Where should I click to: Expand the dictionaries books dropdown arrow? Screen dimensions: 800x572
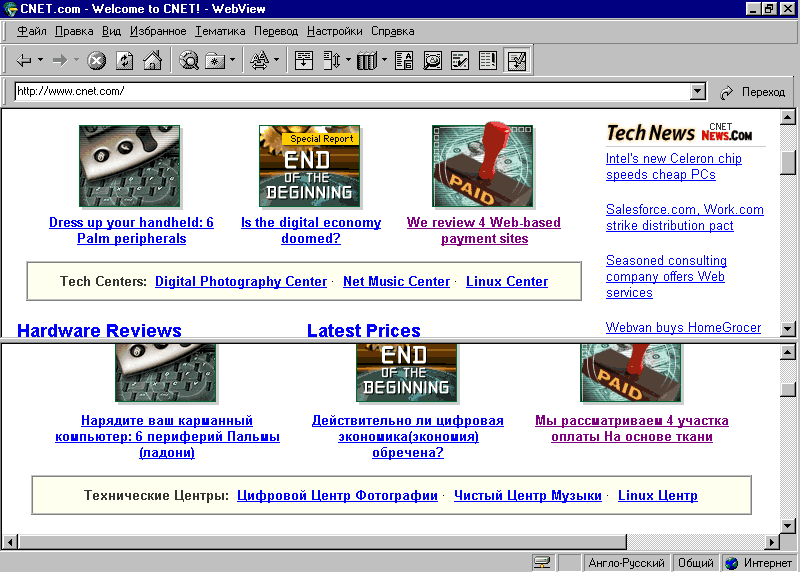[384, 60]
